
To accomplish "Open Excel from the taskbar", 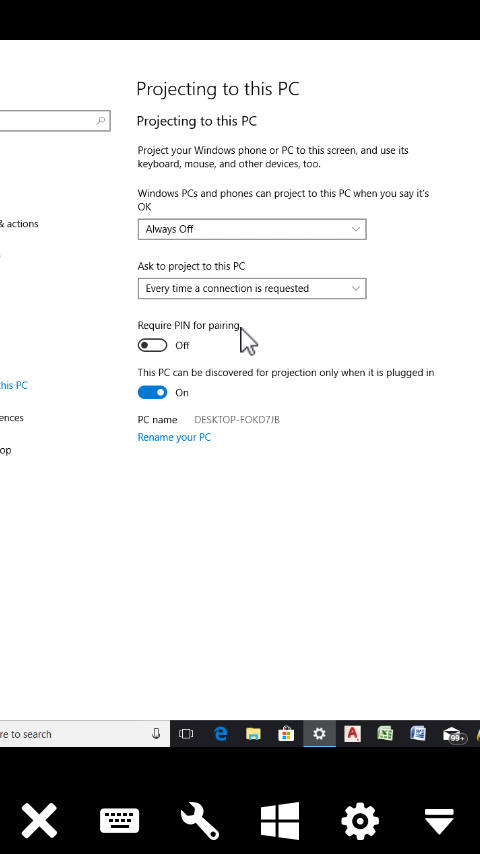I will (385, 734).
